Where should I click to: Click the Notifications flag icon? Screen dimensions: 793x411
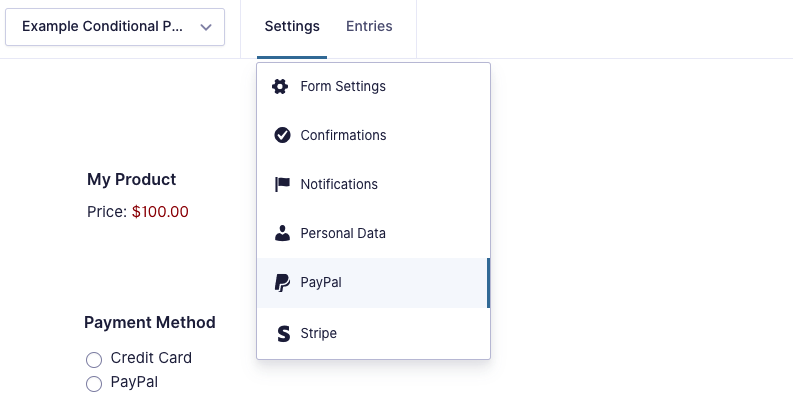pyautogui.click(x=282, y=184)
